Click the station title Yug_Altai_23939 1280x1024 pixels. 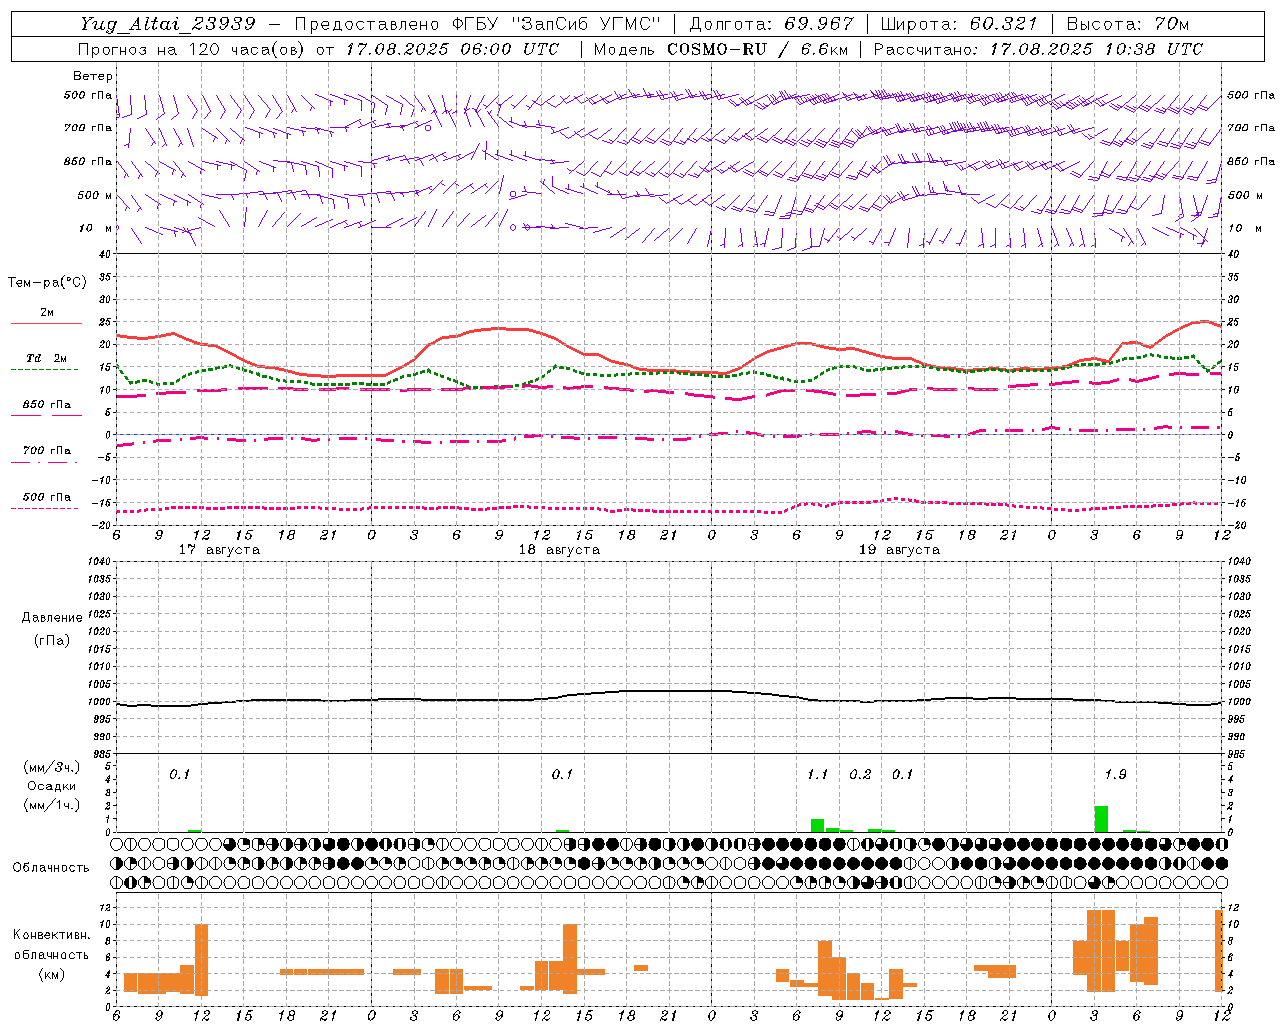pos(169,24)
